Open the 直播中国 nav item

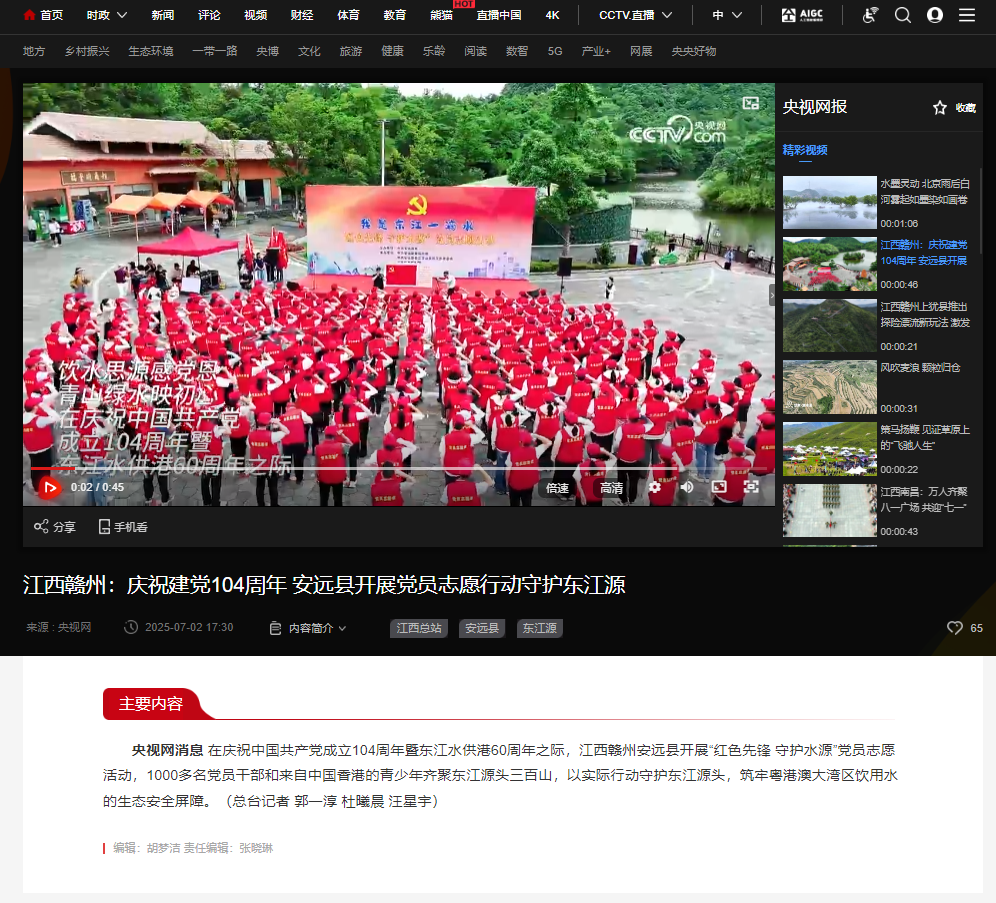(499, 15)
